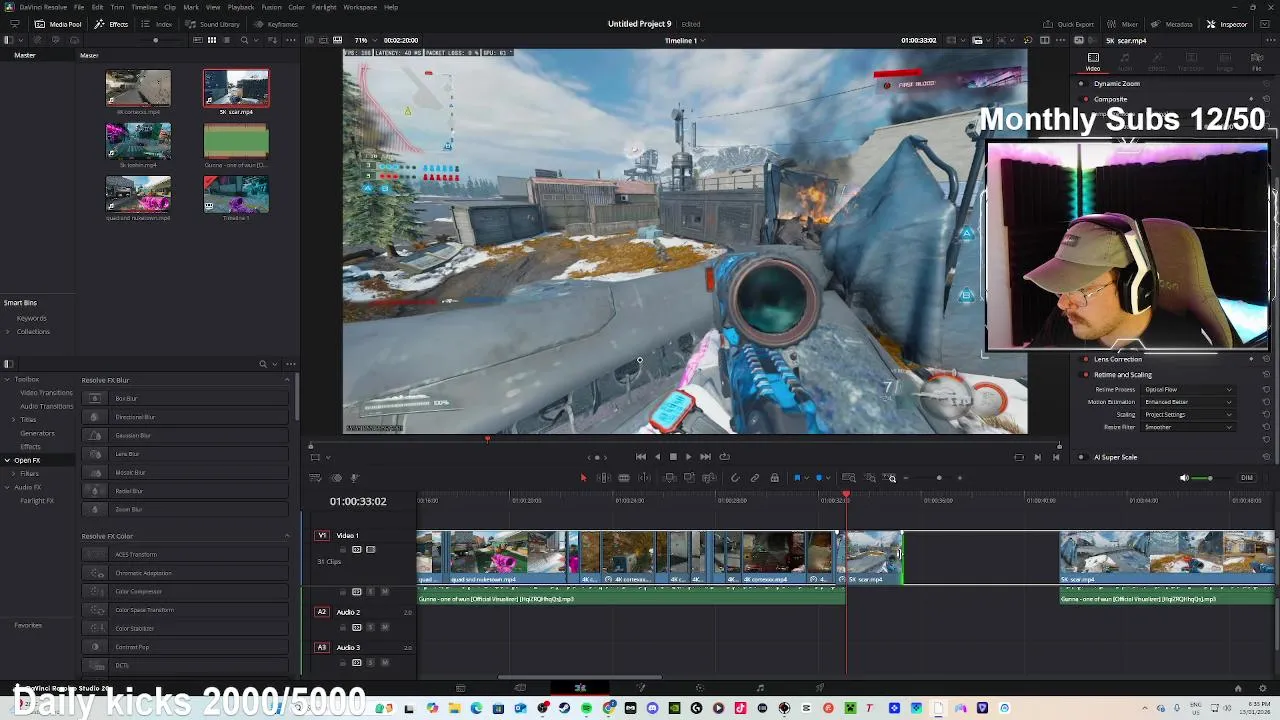Open the Media Pool panel
The width and height of the screenshot is (1280, 720).
[x=58, y=24]
